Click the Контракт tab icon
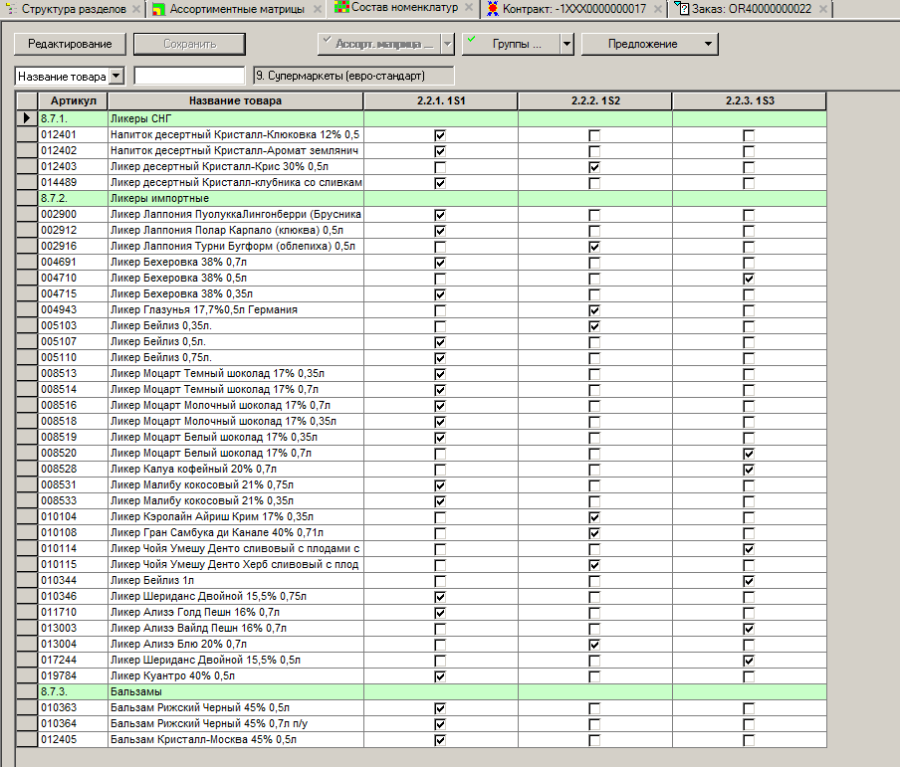 492,9
